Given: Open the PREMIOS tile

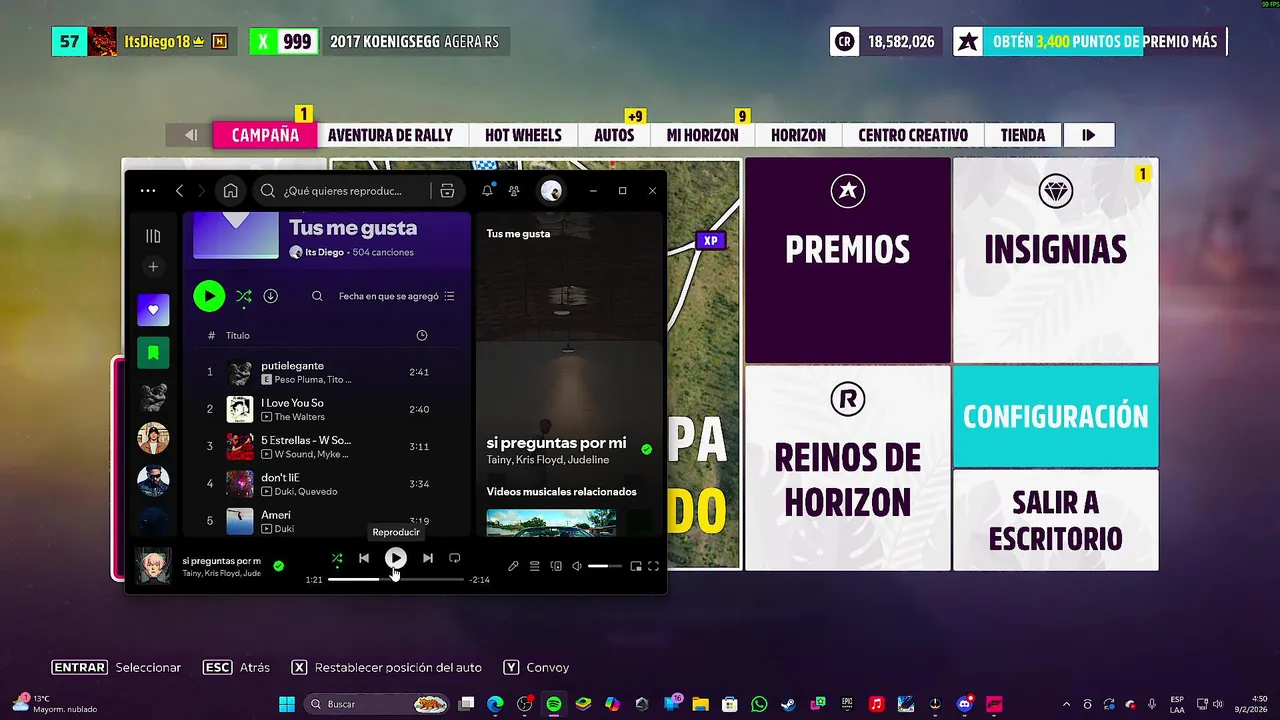Looking at the screenshot, I should click(847, 260).
